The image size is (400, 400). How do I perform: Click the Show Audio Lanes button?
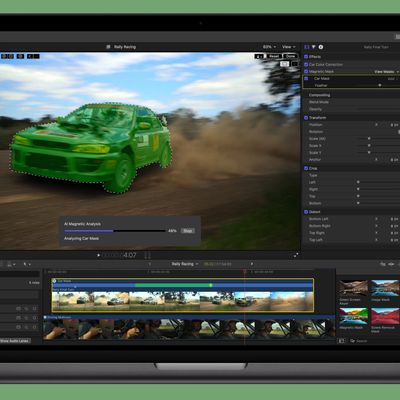(15, 341)
